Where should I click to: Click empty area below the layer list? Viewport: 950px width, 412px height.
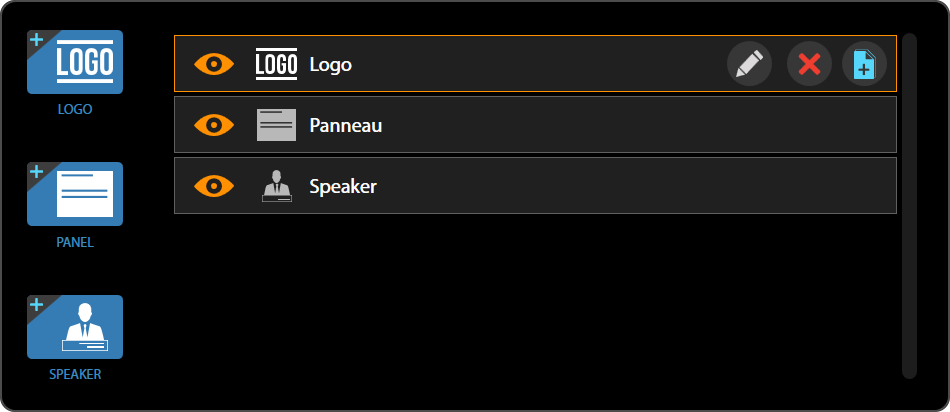[535, 300]
